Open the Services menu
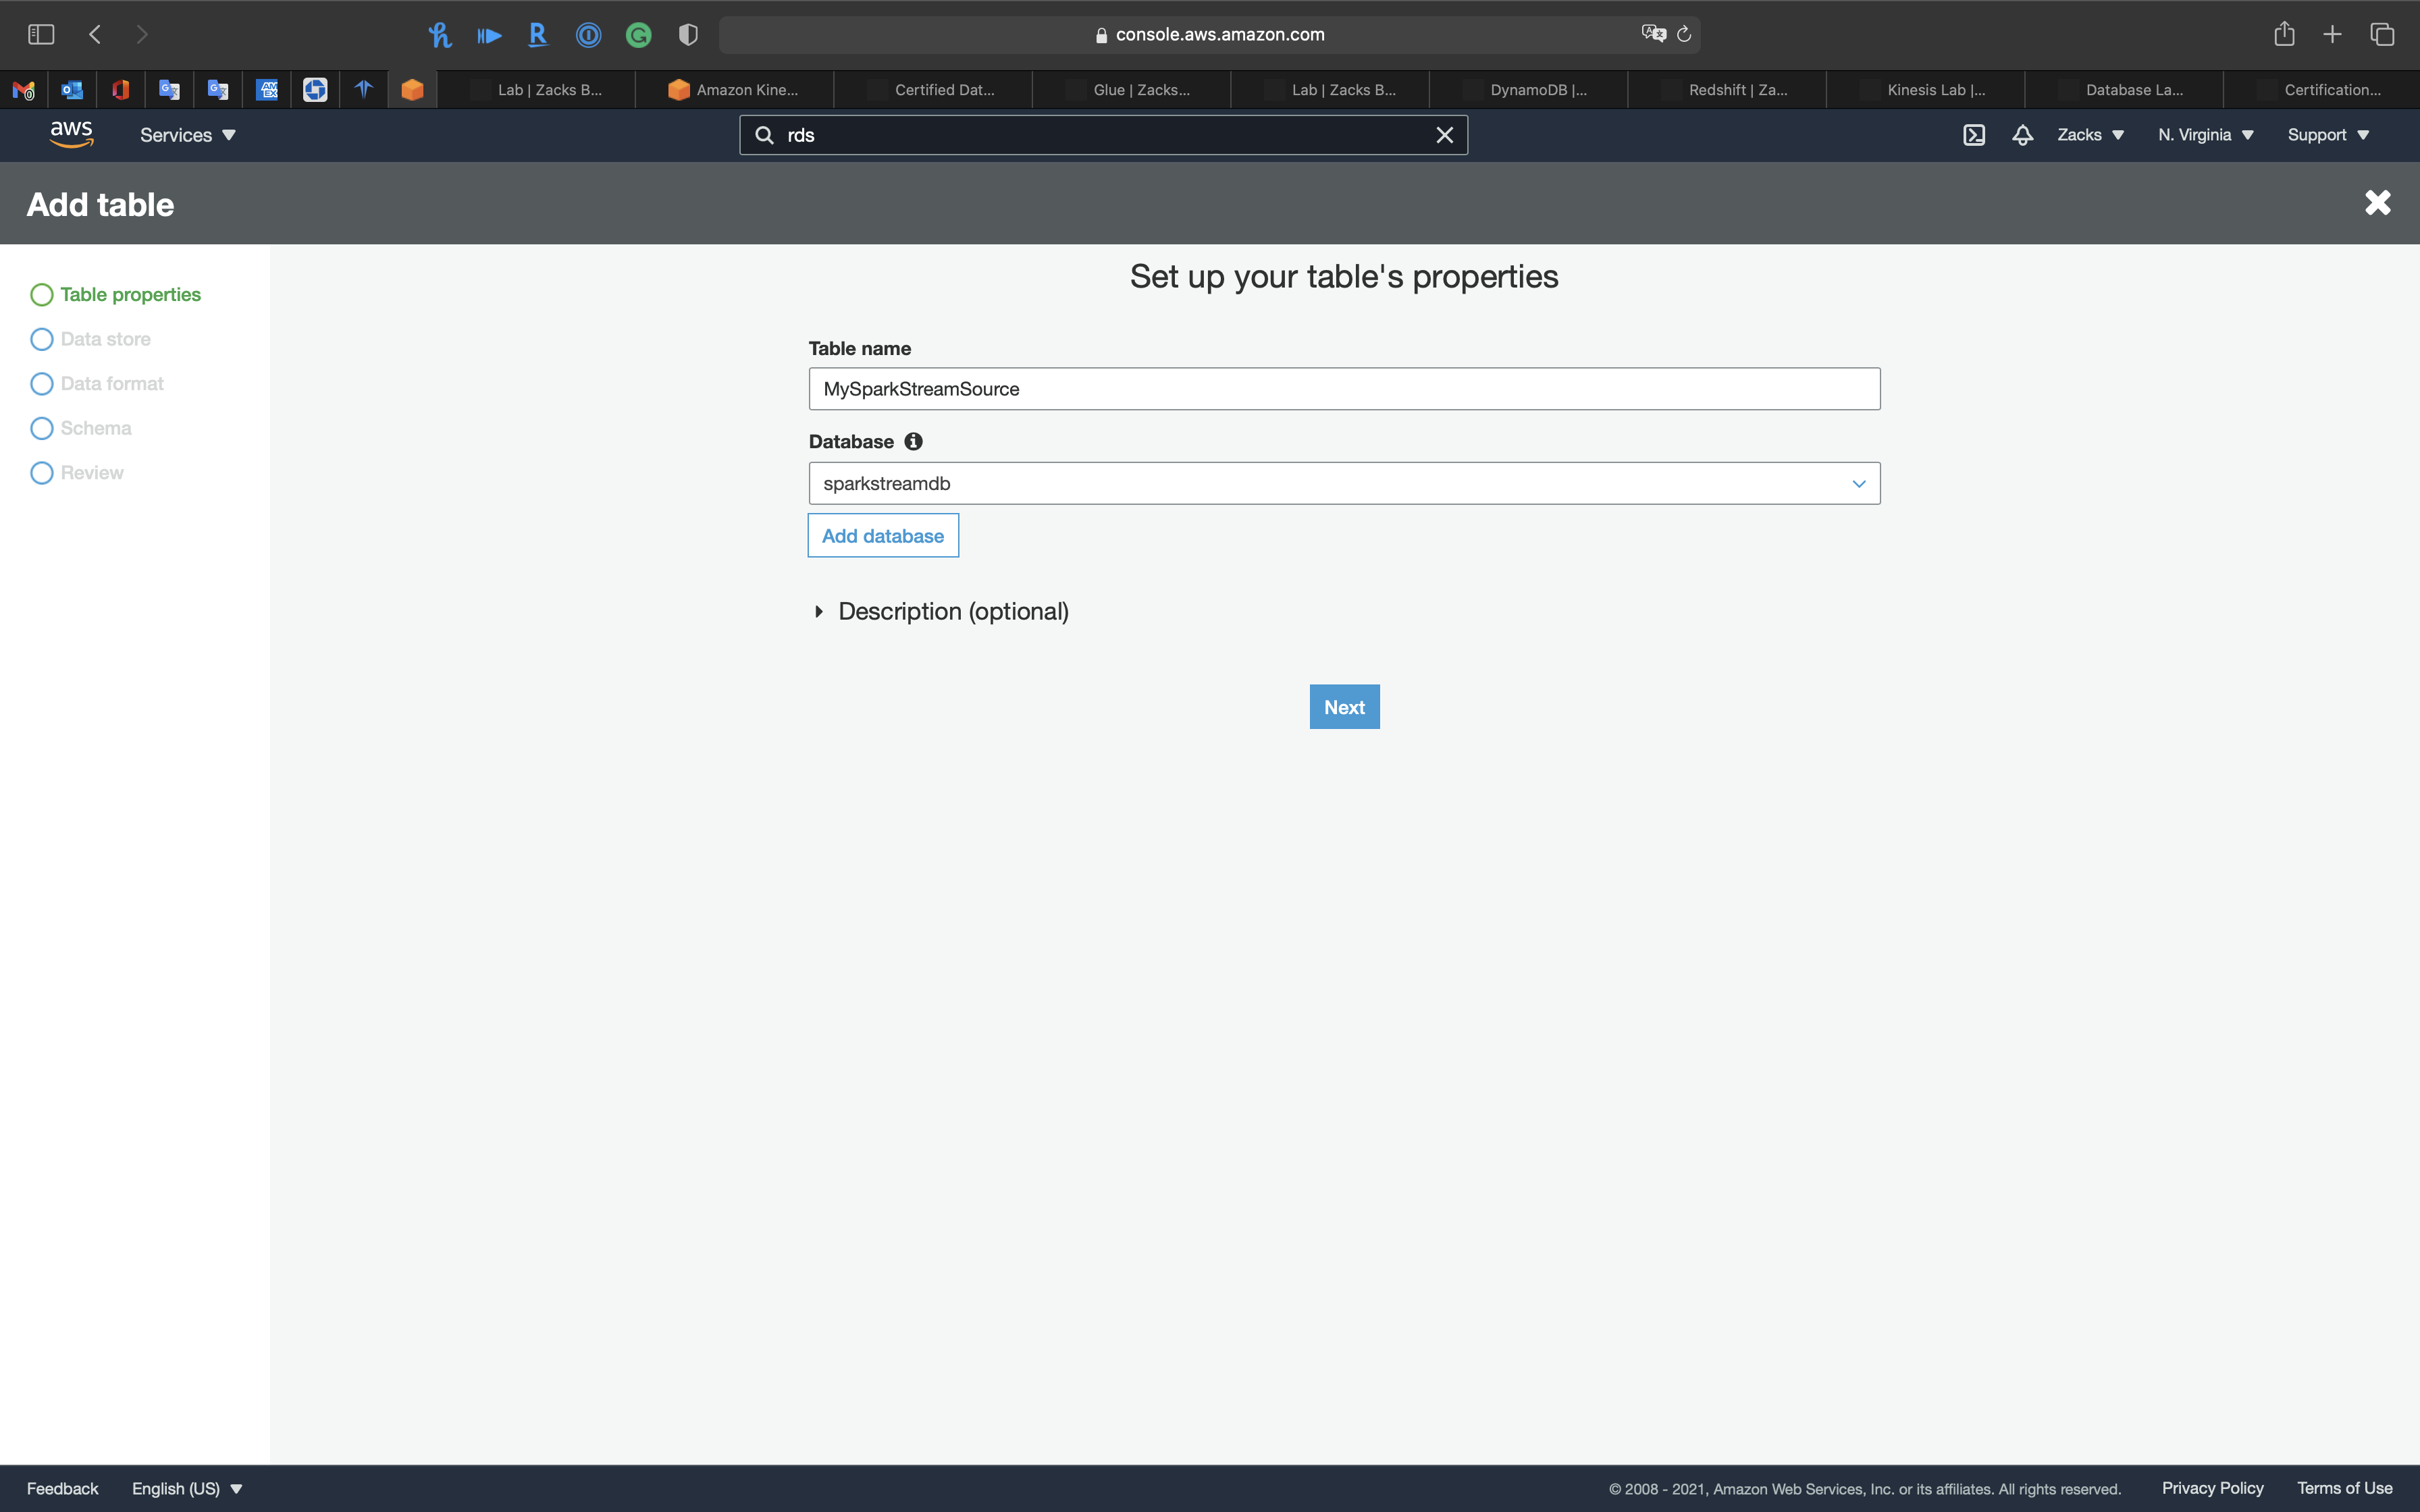Screen dimensions: 2420x1512 (x=187, y=135)
